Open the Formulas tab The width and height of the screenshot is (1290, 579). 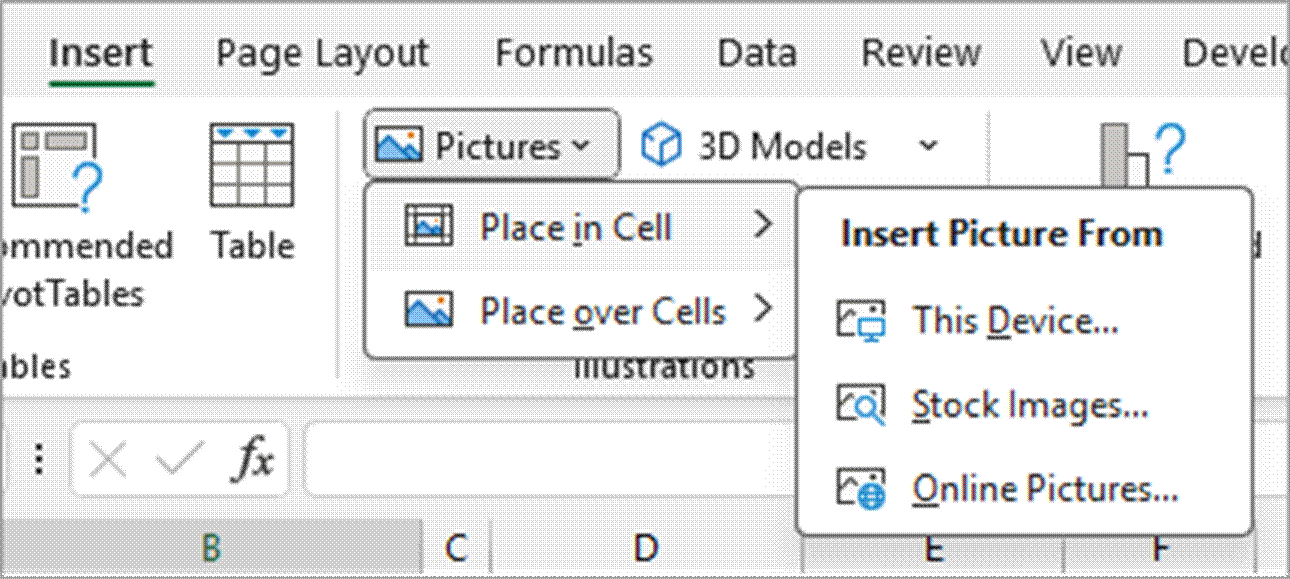pos(574,53)
